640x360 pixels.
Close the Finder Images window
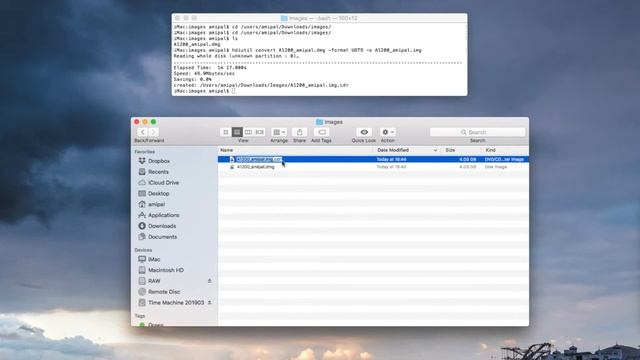coord(137,122)
